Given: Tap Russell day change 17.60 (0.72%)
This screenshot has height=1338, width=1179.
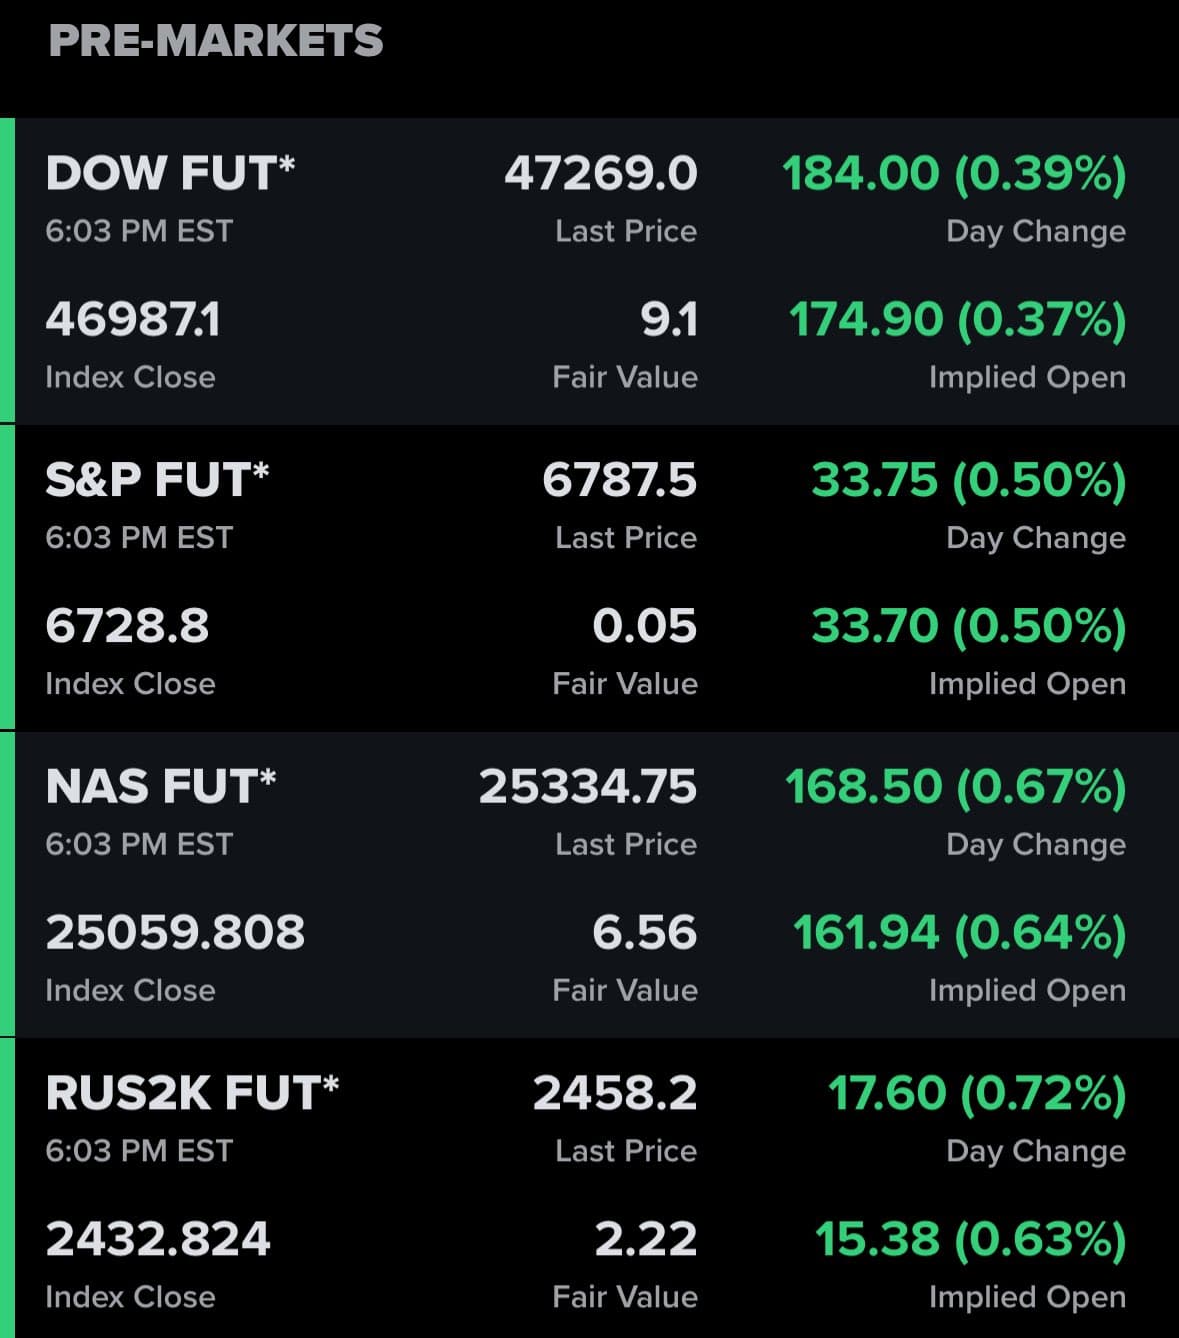Looking at the screenshot, I should pyautogui.click(x=976, y=1092).
